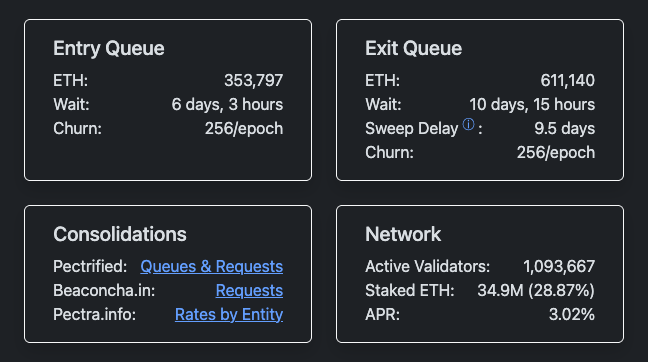
Task: Open Rates by Entity link
Action: click(x=229, y=314)
